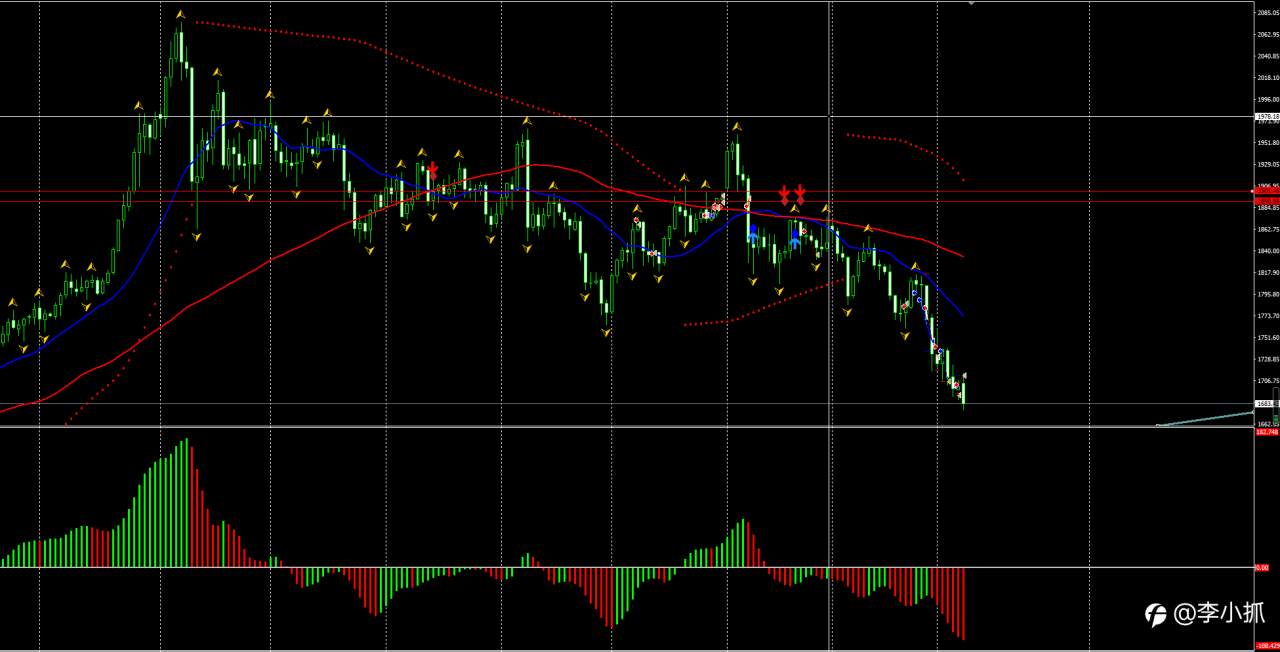
Task: Click the 1817.90 price axis label
Action: click(x=1268, y=272)
